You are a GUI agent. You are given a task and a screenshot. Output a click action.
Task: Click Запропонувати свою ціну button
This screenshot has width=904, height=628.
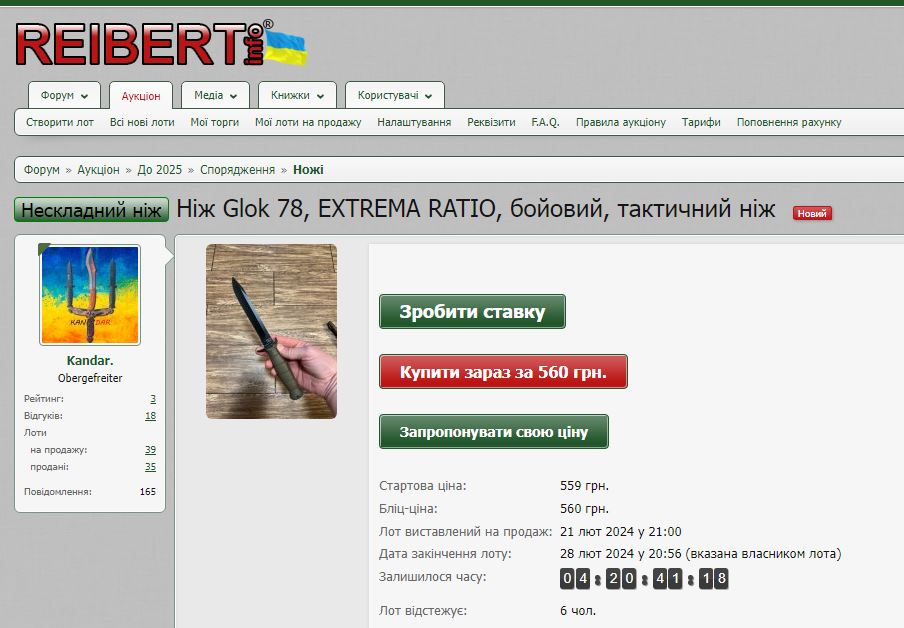coord(494,431)
